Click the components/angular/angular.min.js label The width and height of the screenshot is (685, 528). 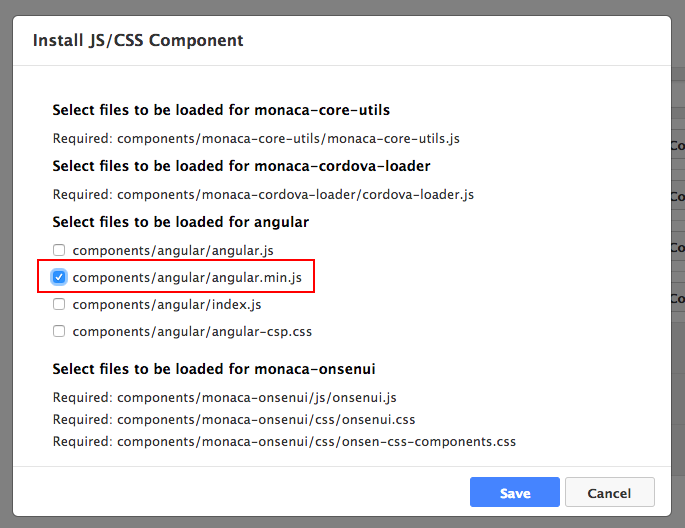tap(187, 278)
